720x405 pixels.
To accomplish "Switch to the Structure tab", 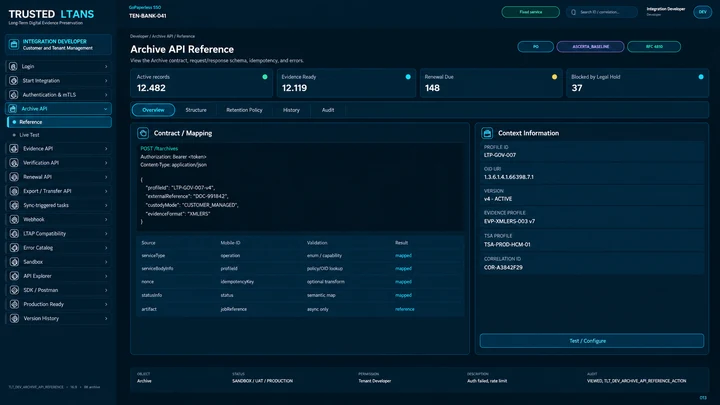I will [196, 110].
